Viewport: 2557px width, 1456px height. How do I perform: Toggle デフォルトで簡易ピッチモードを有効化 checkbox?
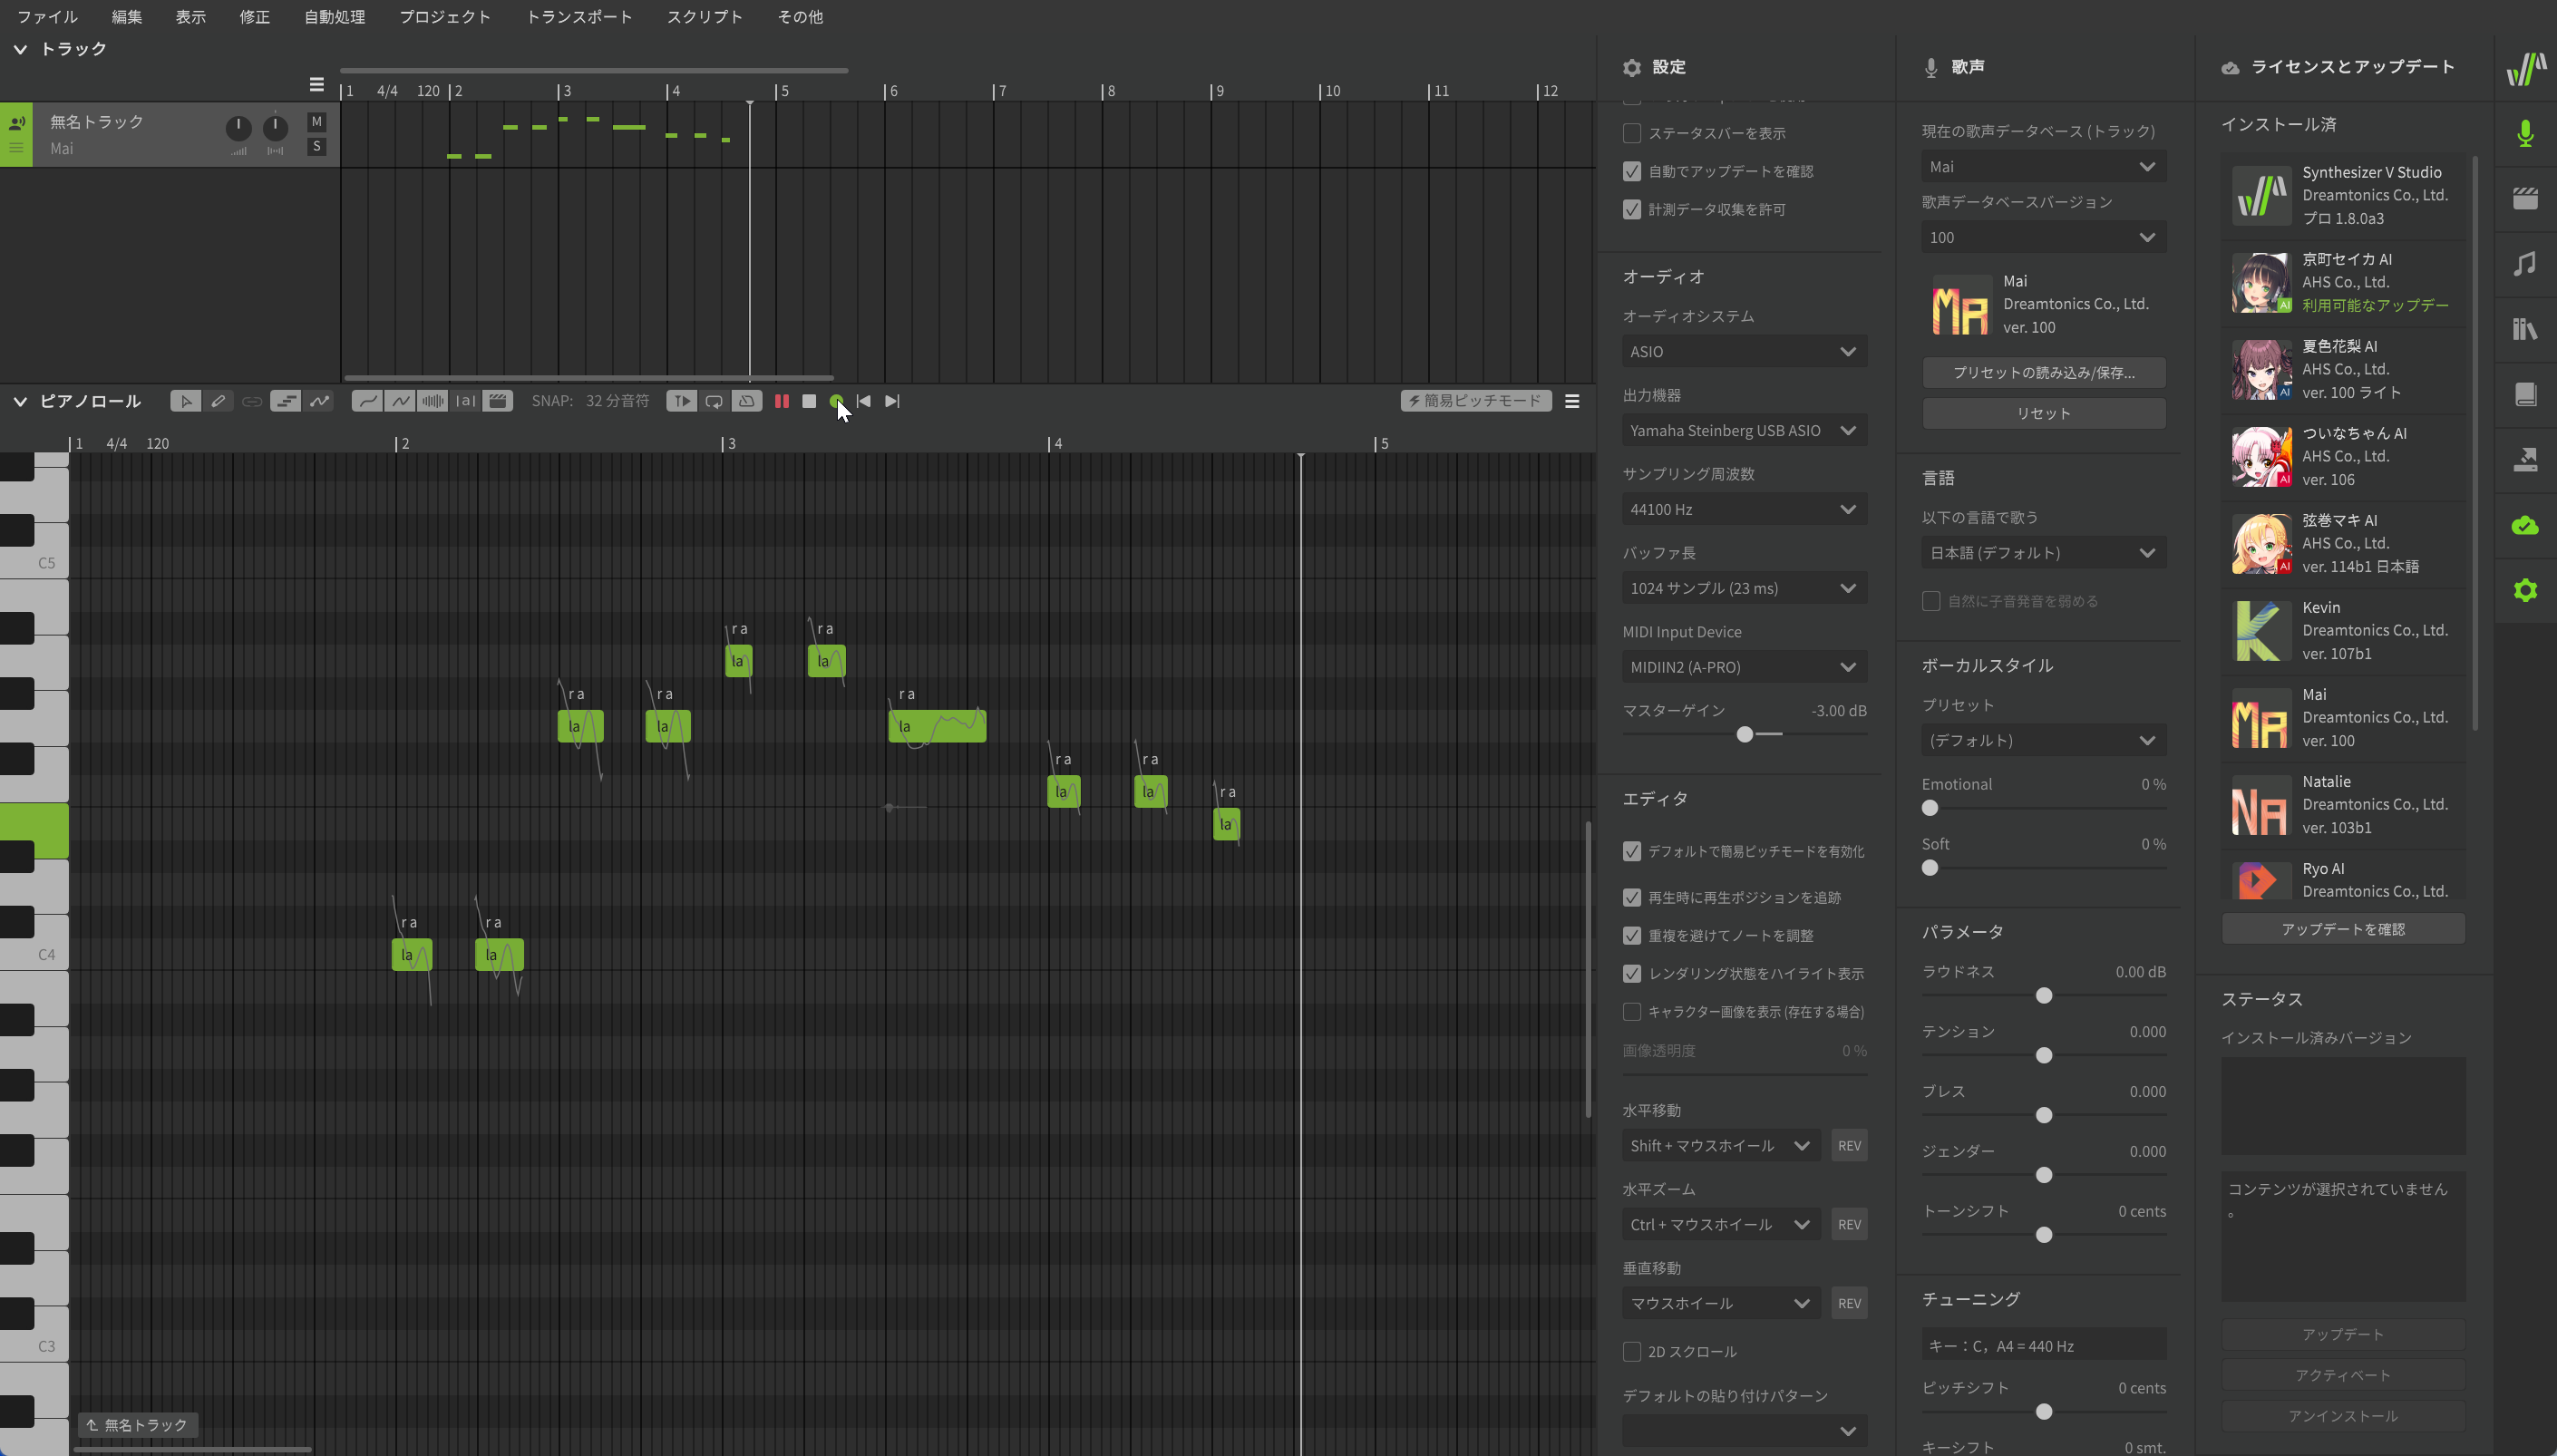[x=1632, y=851]
